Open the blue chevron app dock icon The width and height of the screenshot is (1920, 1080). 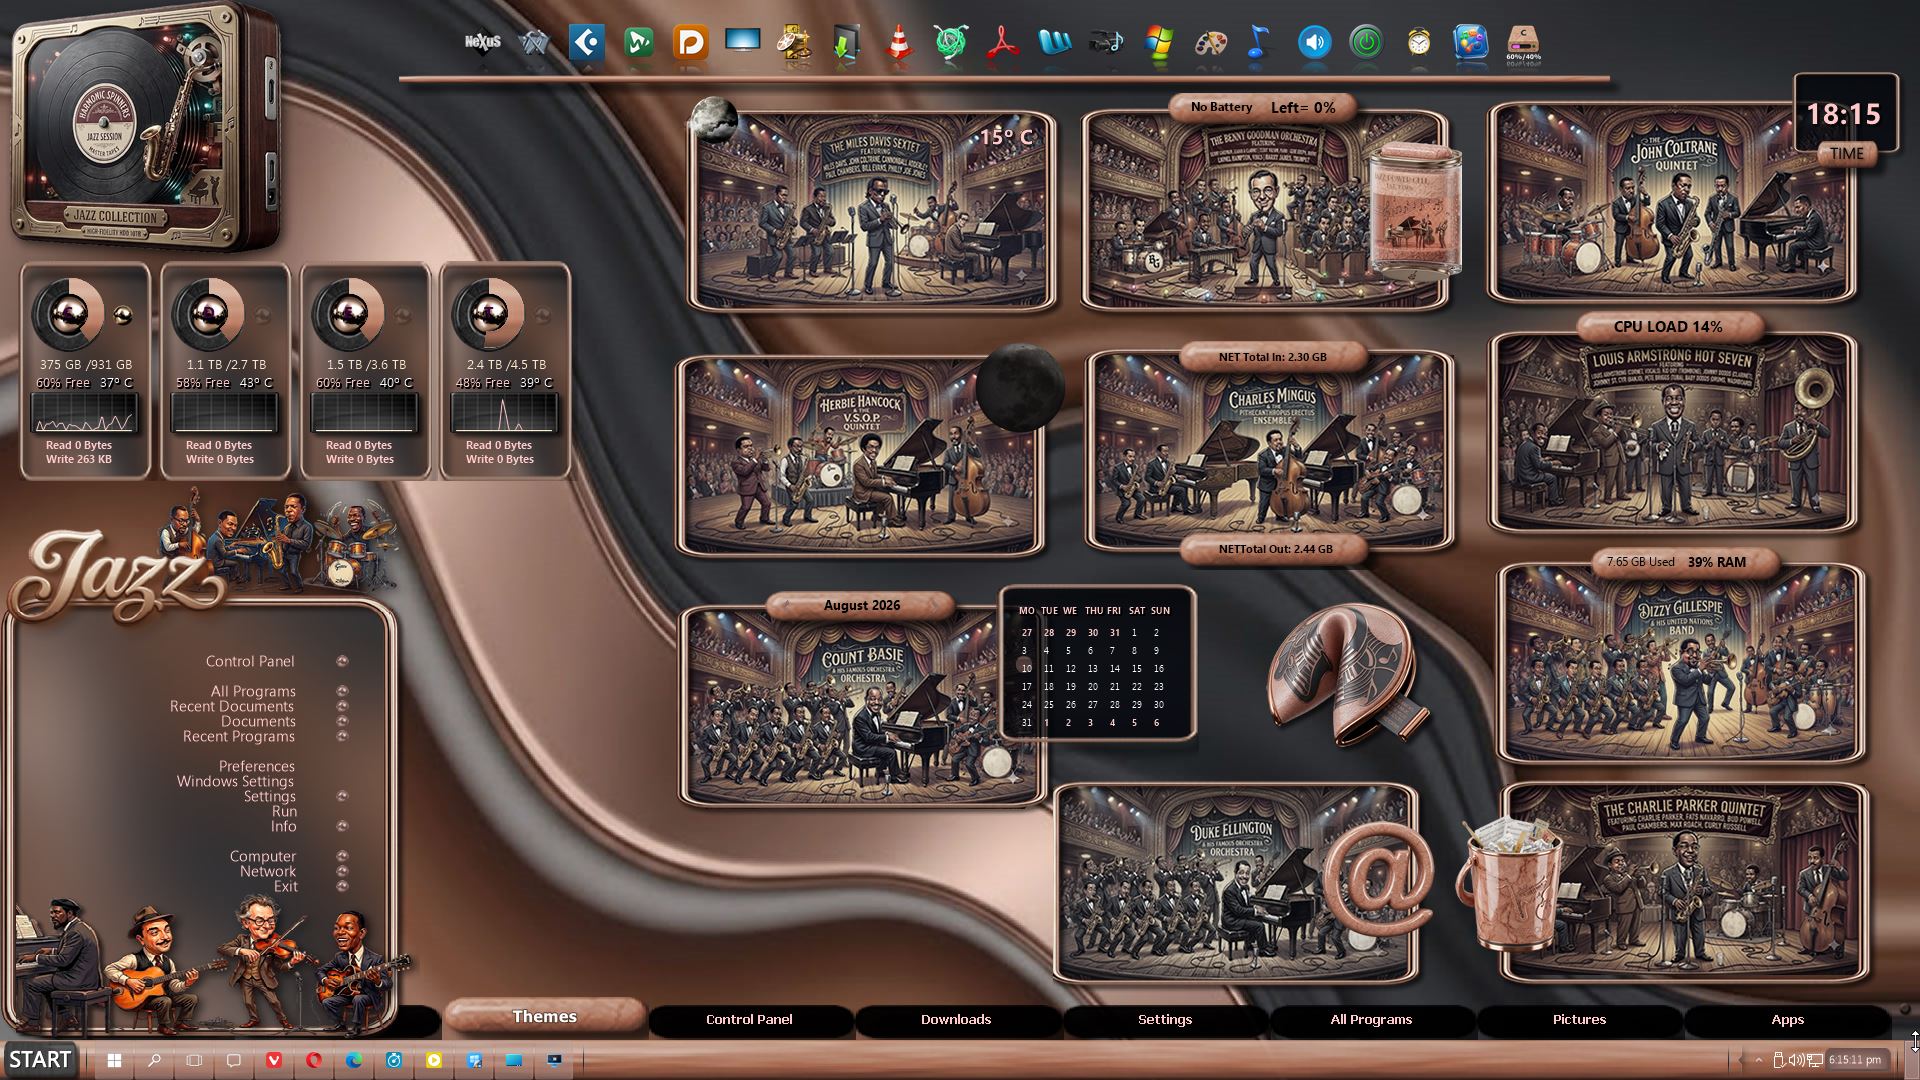[x=587, y=43]
